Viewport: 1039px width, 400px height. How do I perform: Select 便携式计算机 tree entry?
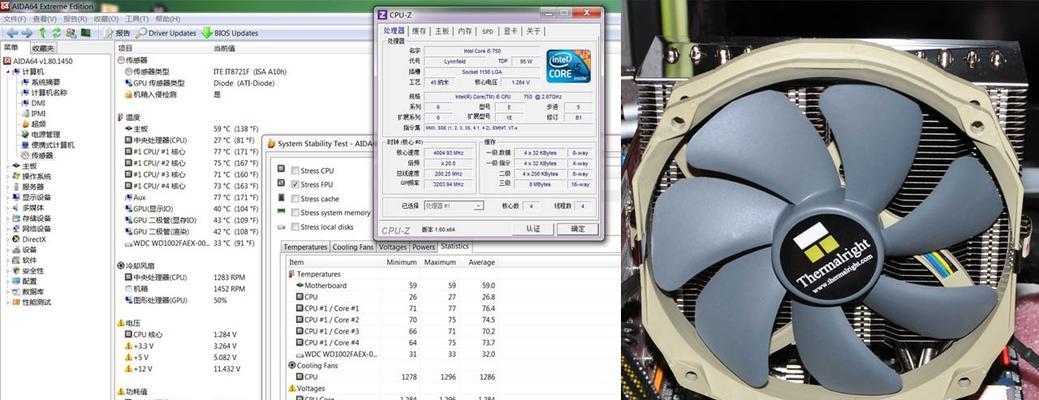[x=48, y=145]
